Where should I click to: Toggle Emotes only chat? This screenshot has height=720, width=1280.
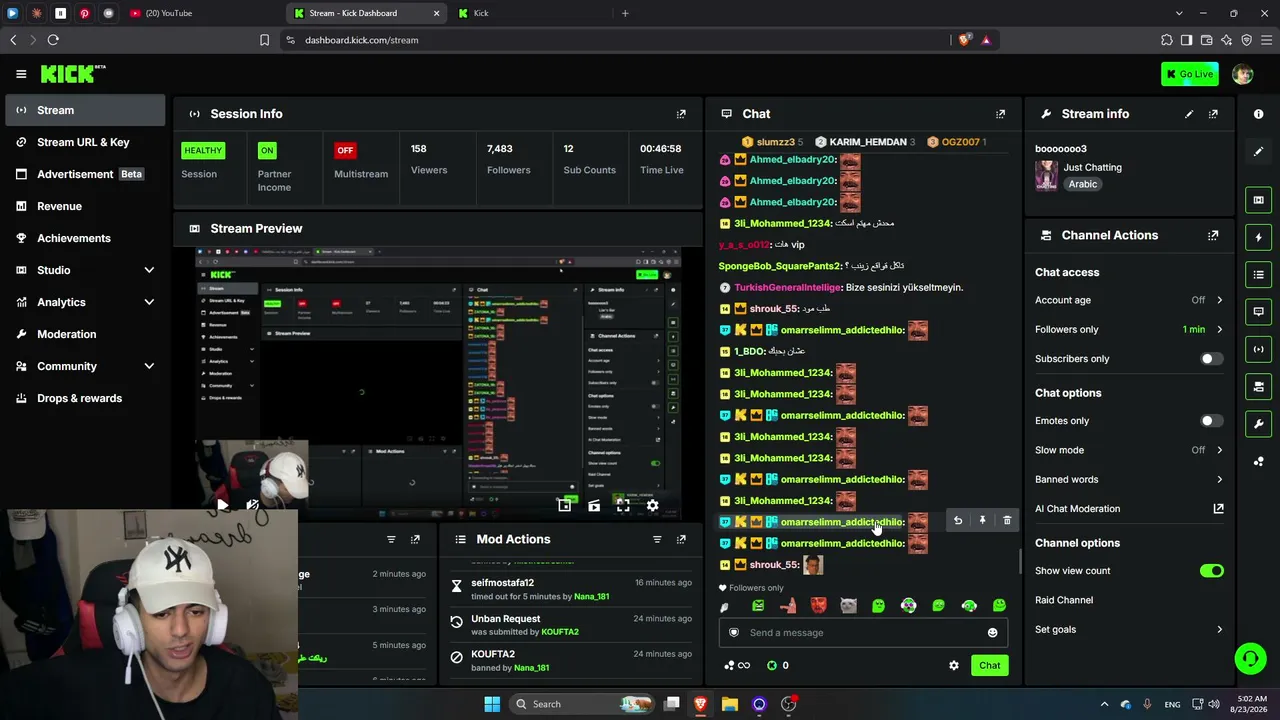tap(1211, 421)
